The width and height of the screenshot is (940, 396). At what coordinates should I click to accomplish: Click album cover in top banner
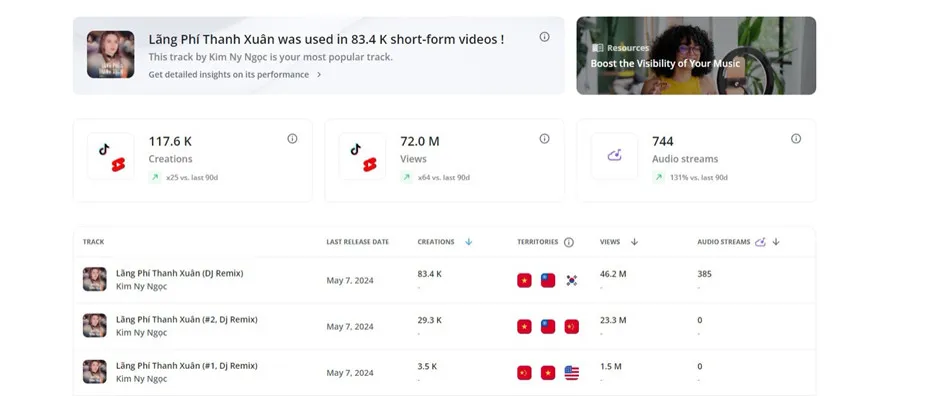[110, 55]
